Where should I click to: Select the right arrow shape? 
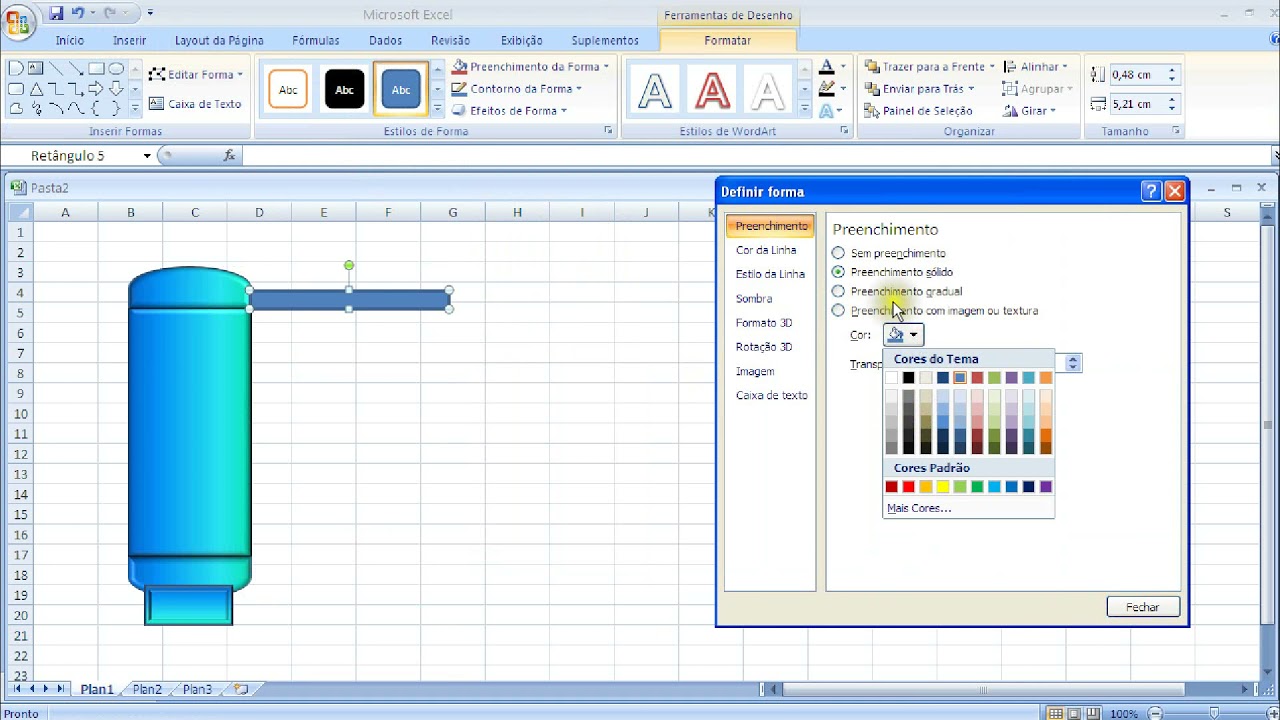96,89
